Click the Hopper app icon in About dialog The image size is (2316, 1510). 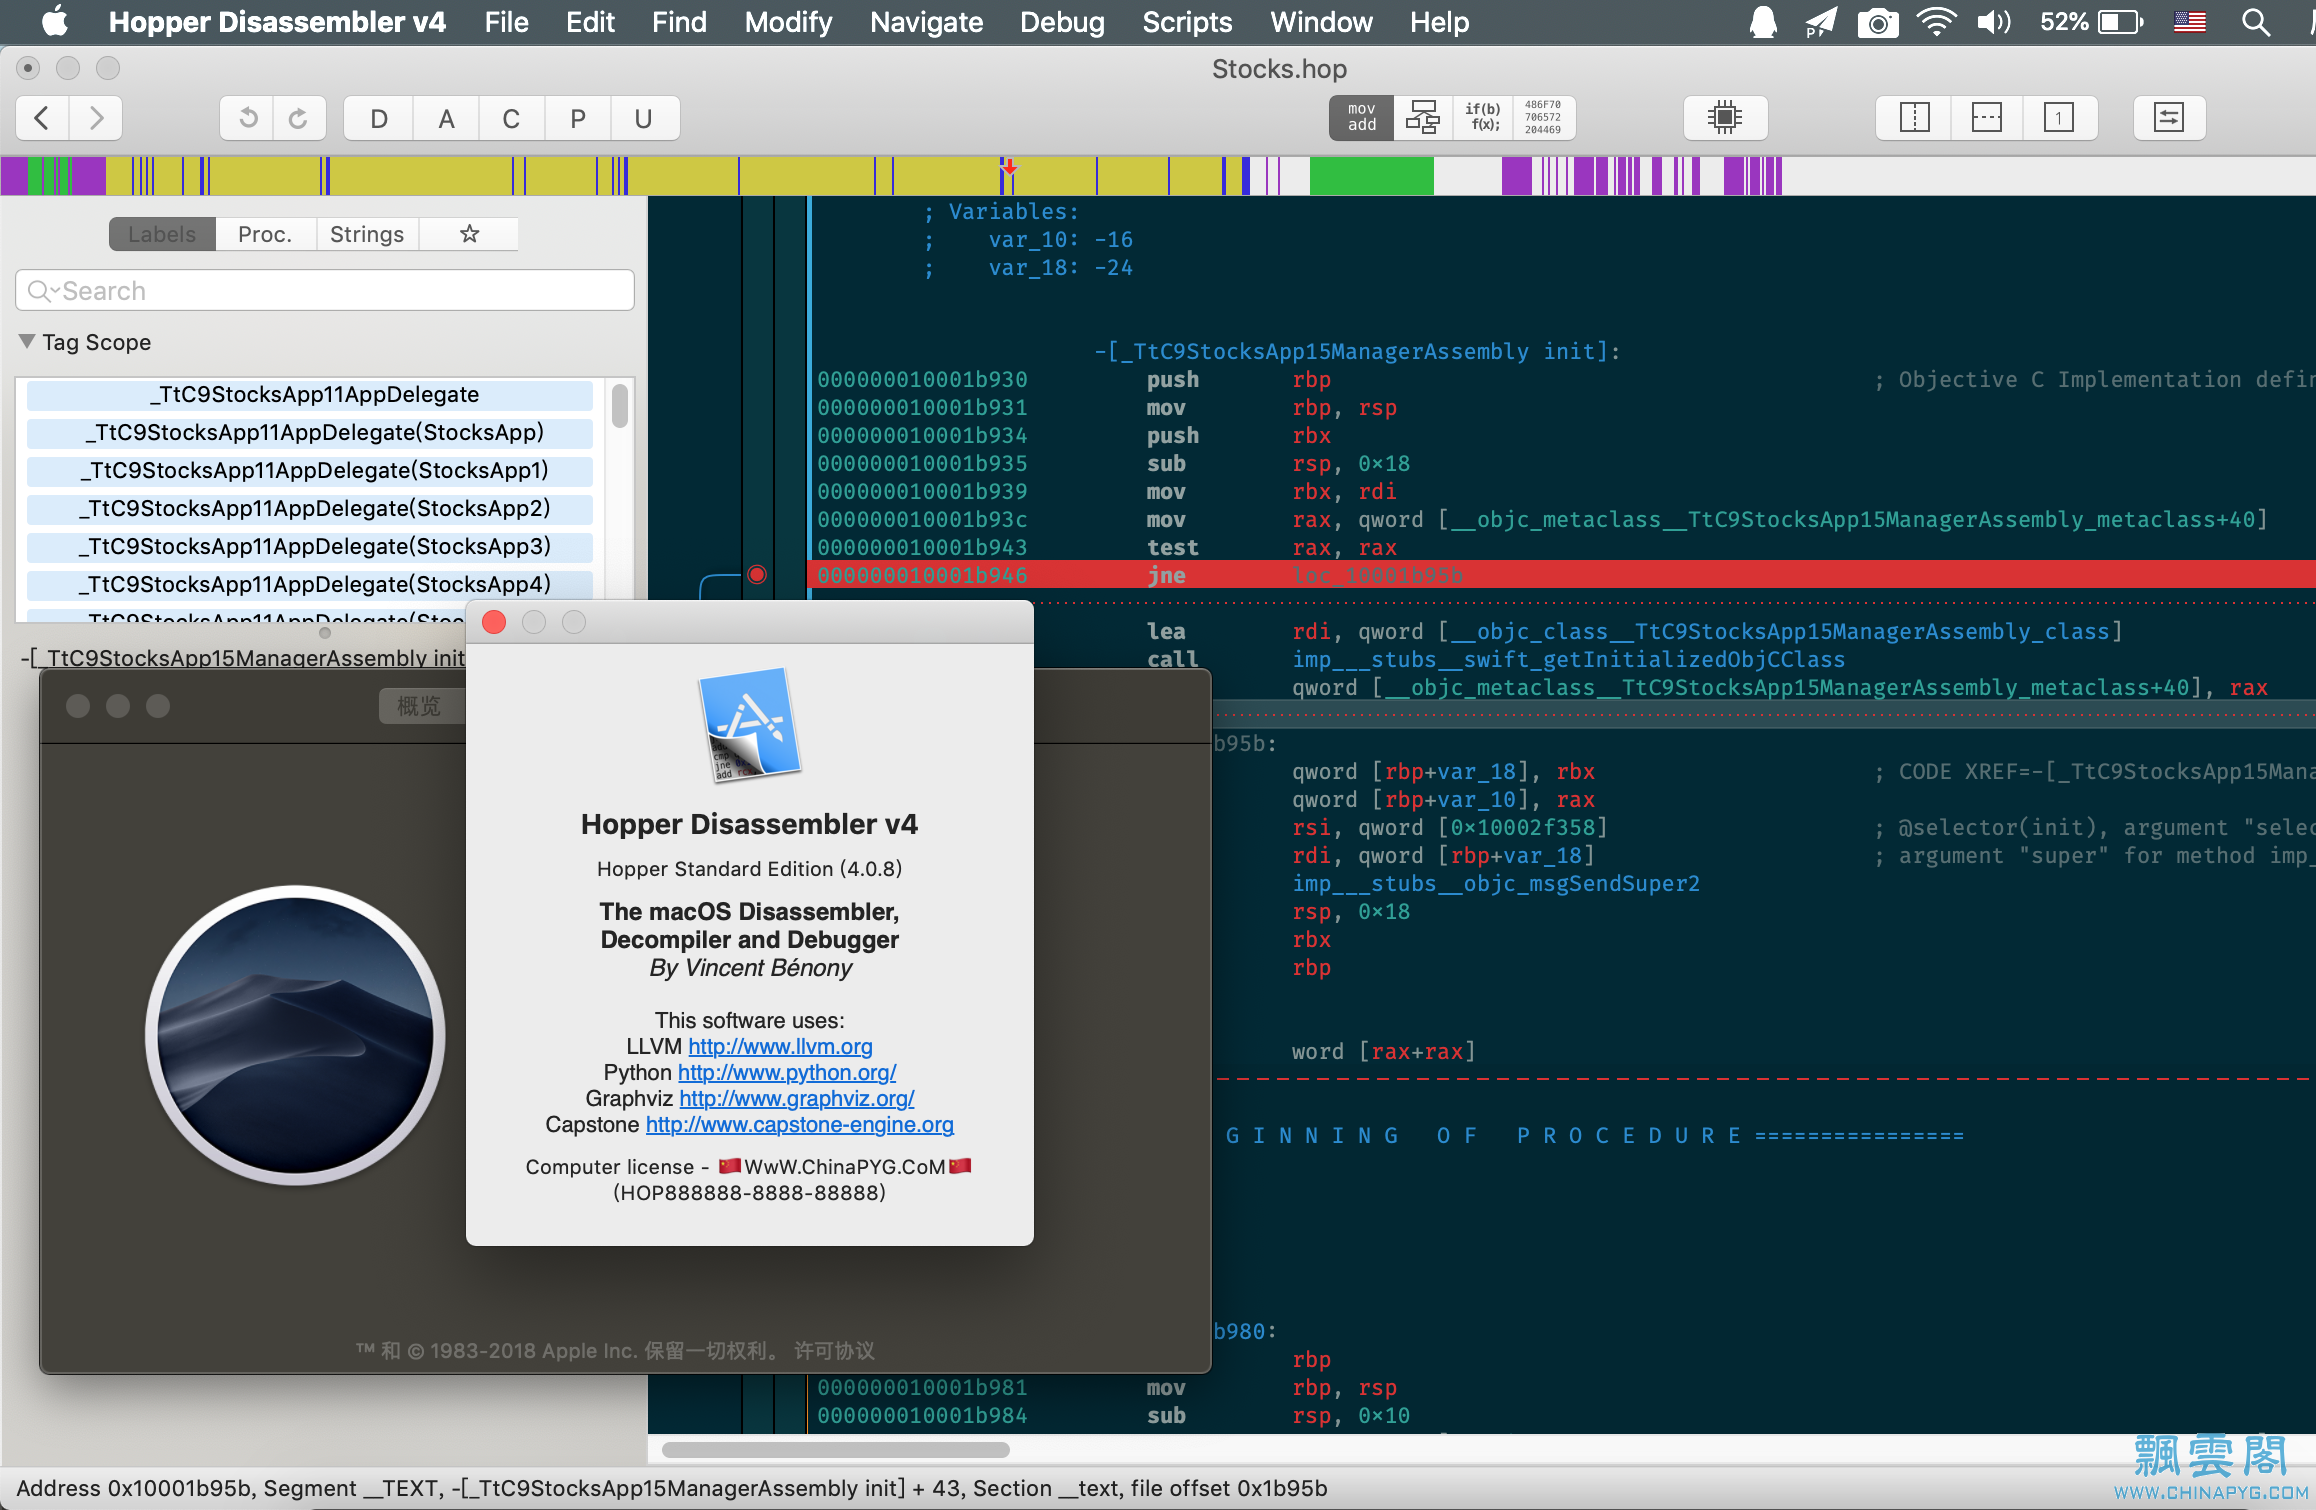(750, 724)
